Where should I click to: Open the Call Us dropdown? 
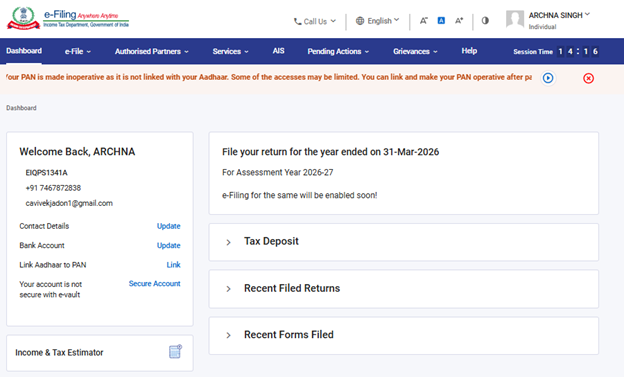(x=315, y=21)
